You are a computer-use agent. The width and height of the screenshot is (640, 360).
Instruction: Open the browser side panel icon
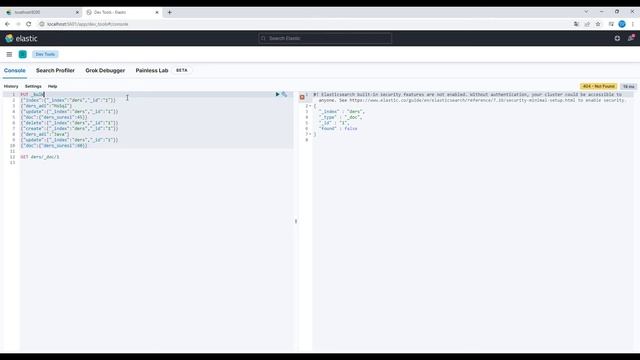[611, 24]
